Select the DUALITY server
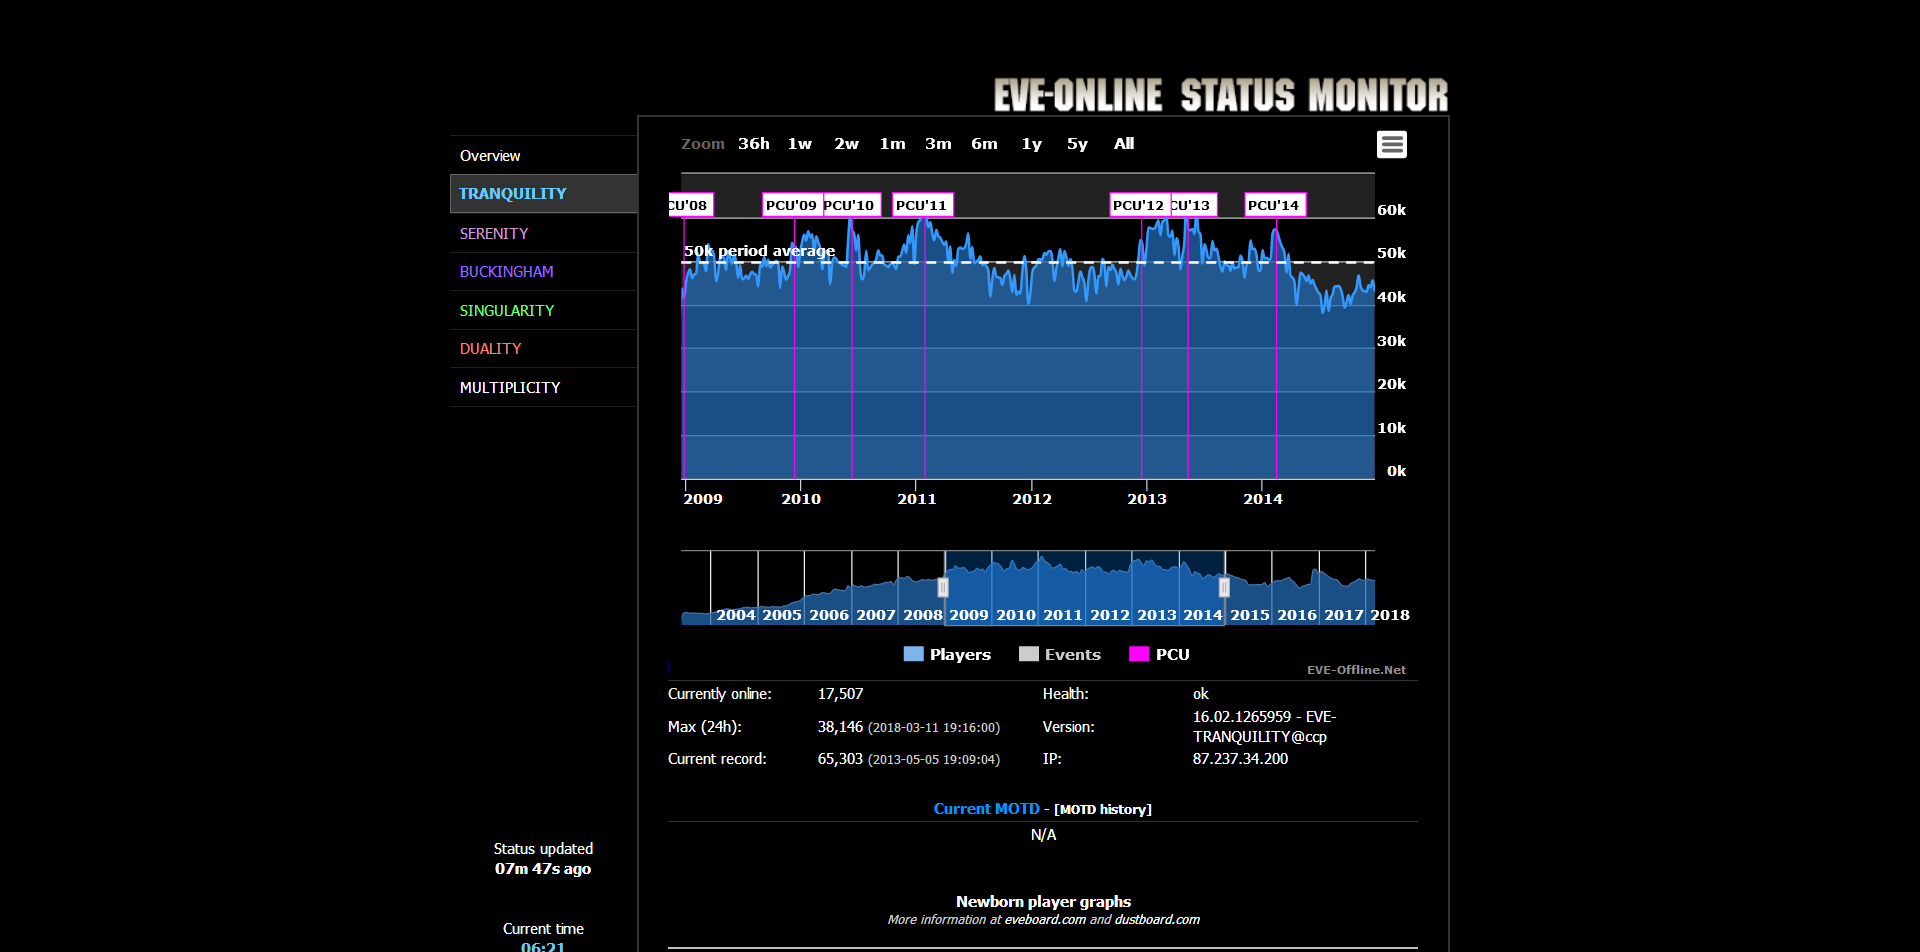1920x952 pixels. coord(543,348)
